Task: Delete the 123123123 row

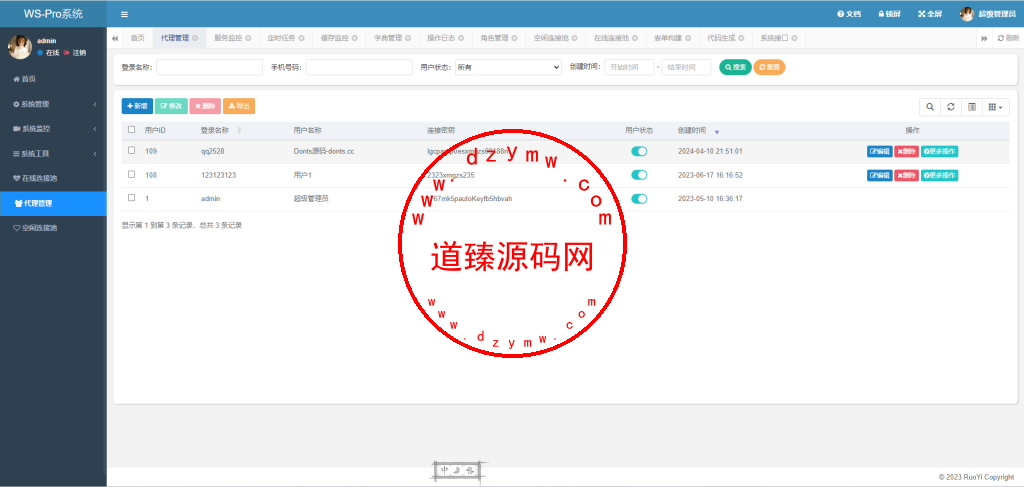Action: click(x=906, y=175)
